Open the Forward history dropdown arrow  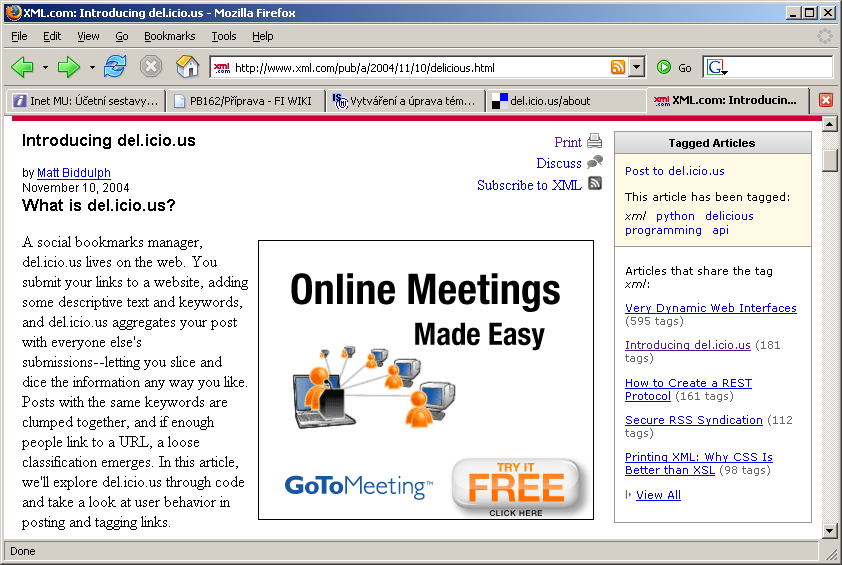tap(92, 68)
